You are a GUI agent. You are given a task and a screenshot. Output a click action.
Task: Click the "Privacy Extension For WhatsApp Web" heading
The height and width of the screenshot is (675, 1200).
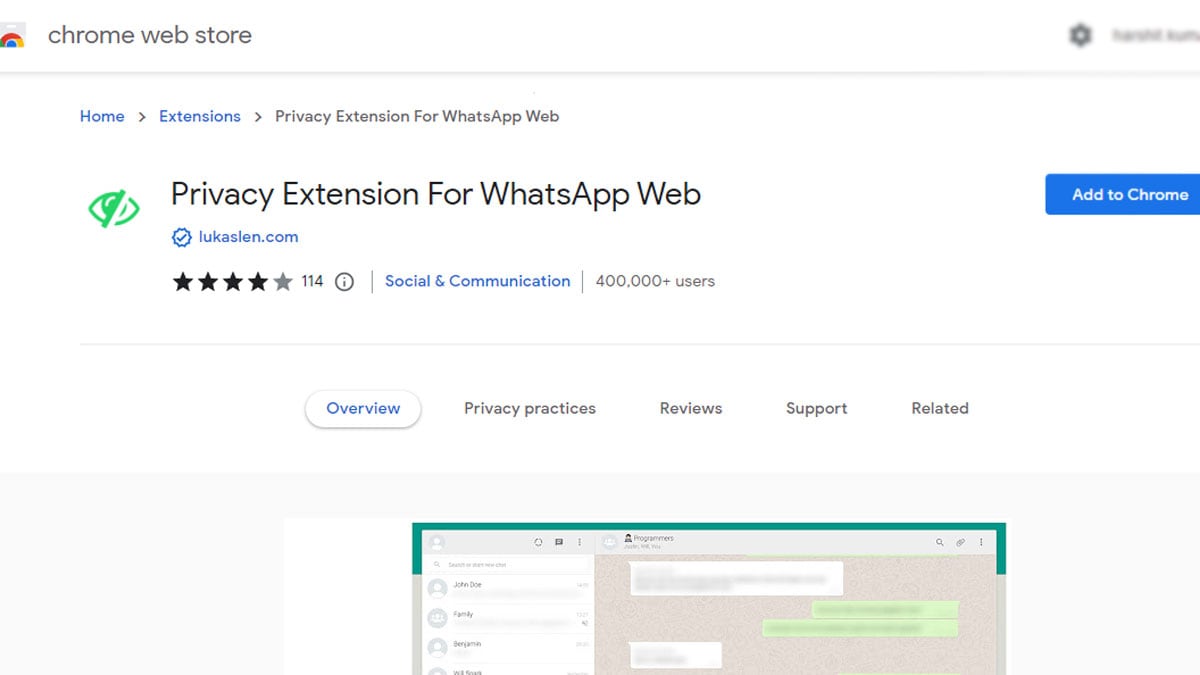[436, 193]
